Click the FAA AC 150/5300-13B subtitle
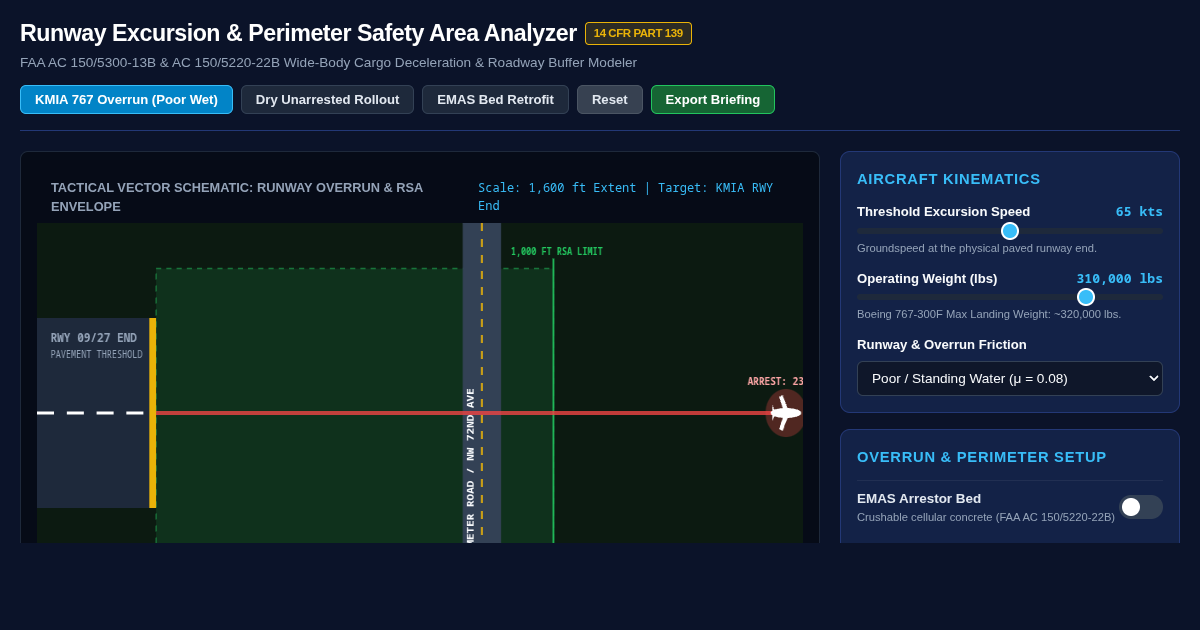This screenshot has width=1200, height=630. pos(328,63)
